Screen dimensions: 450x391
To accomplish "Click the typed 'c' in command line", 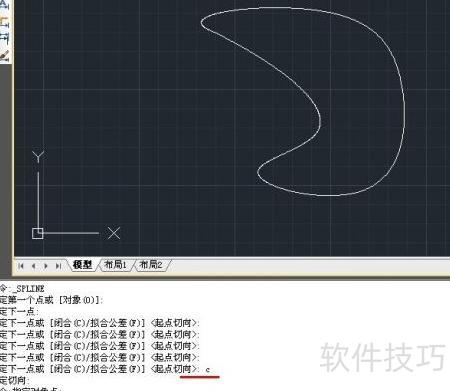I will pos(208,369).
